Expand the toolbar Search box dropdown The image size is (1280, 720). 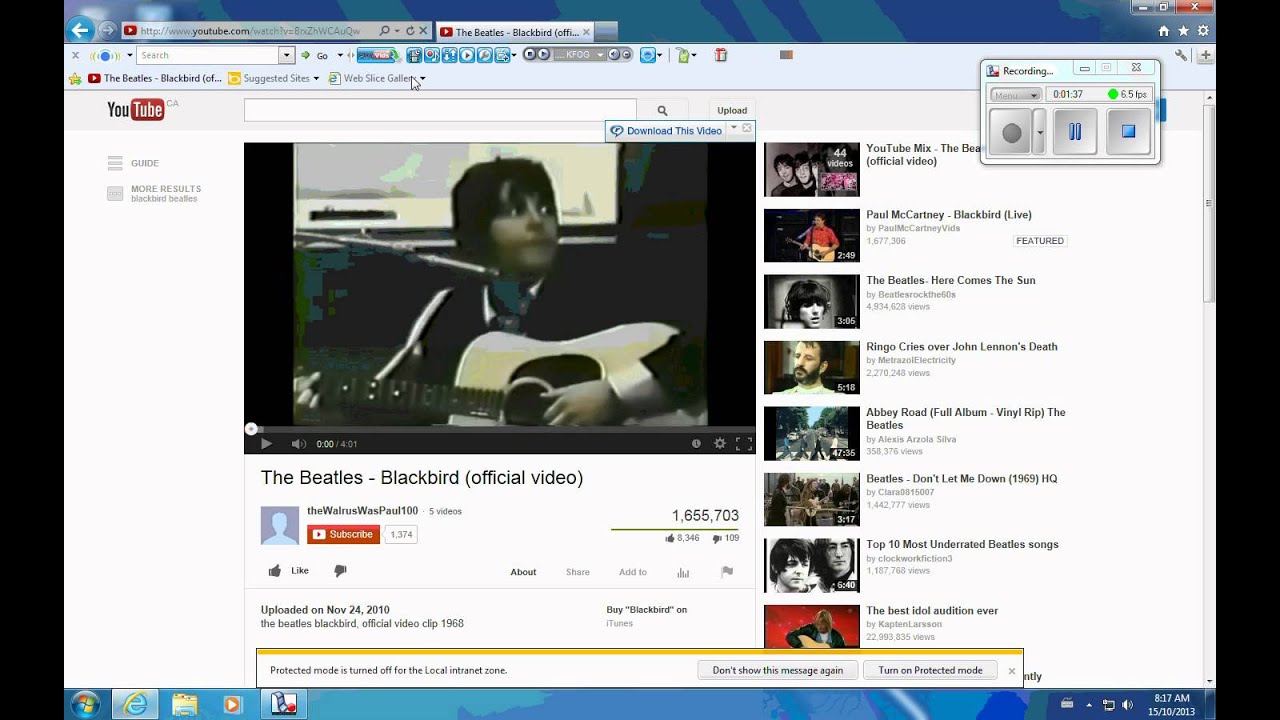[286, 55]
